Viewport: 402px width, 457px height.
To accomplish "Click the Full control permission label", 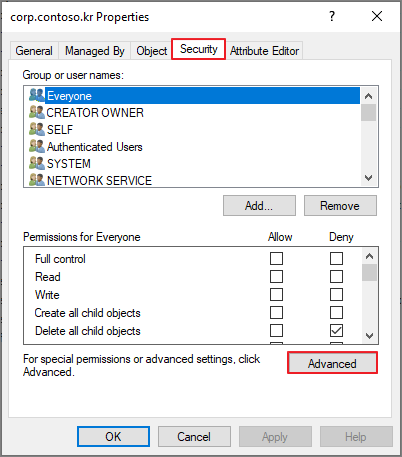I will point(60,259).
